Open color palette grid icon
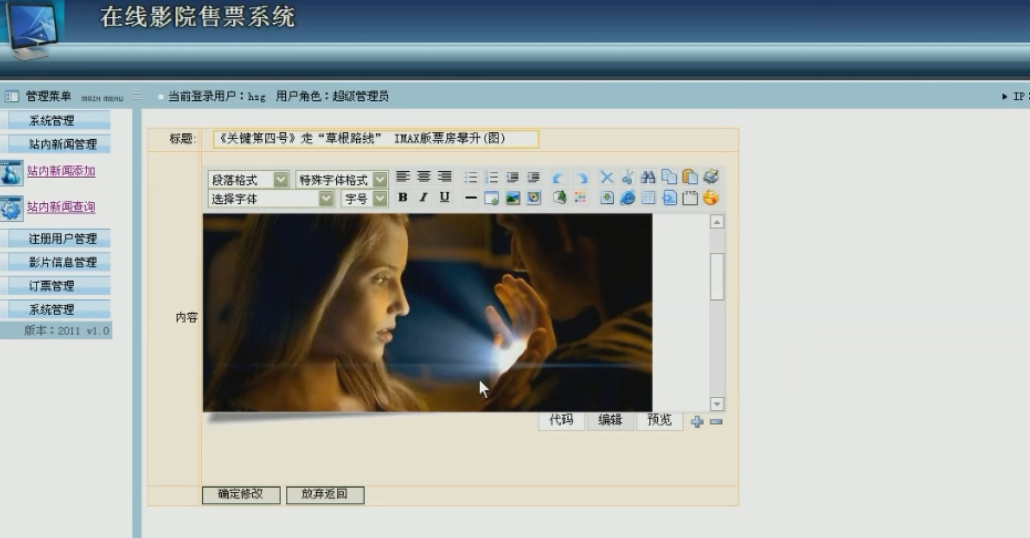This screenshot has width=1030, height=538. click(x=580, y=198)
